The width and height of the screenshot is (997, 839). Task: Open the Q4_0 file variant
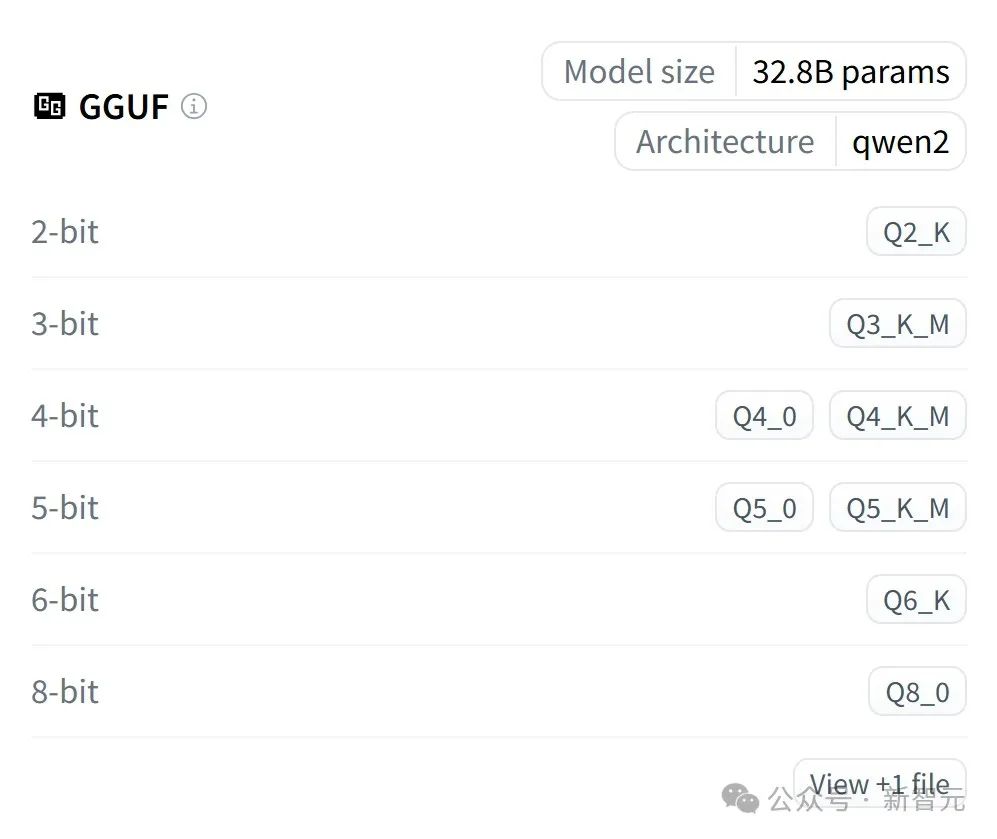(764, 416)
